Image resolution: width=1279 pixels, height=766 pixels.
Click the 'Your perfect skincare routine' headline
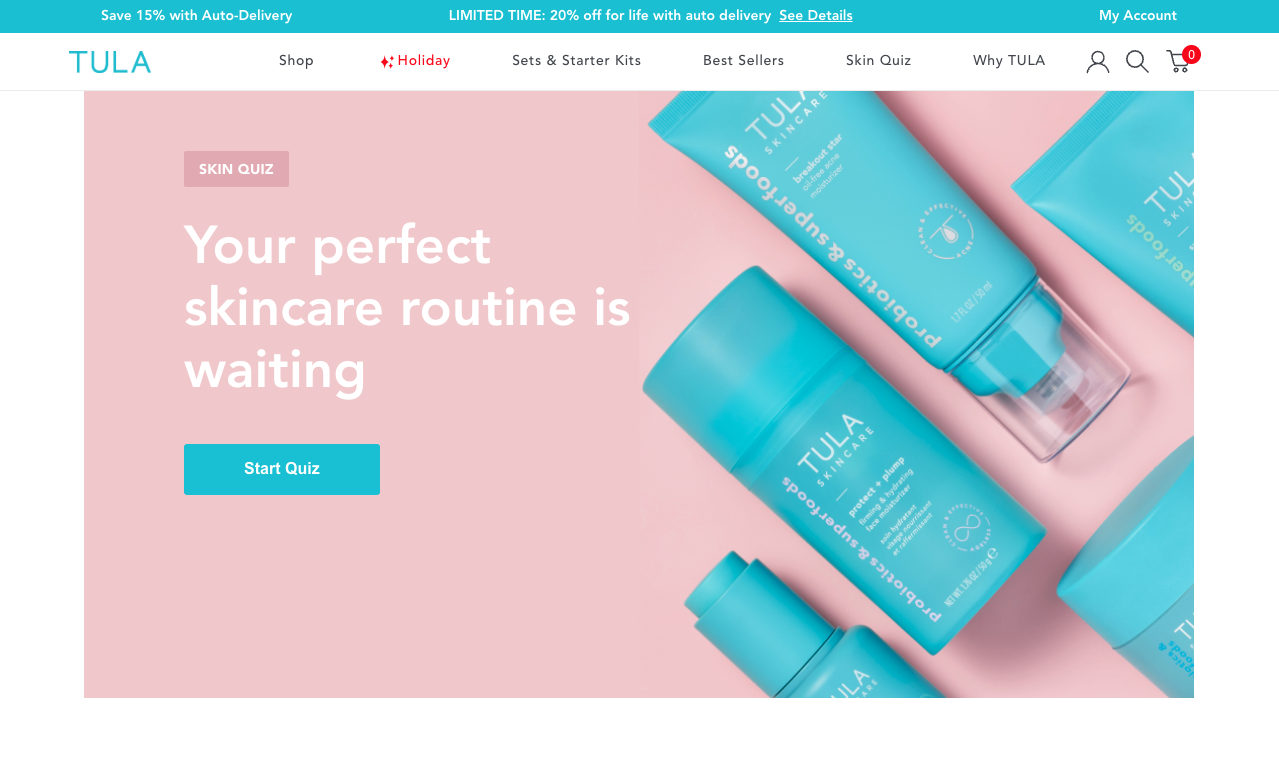(407, 307)
